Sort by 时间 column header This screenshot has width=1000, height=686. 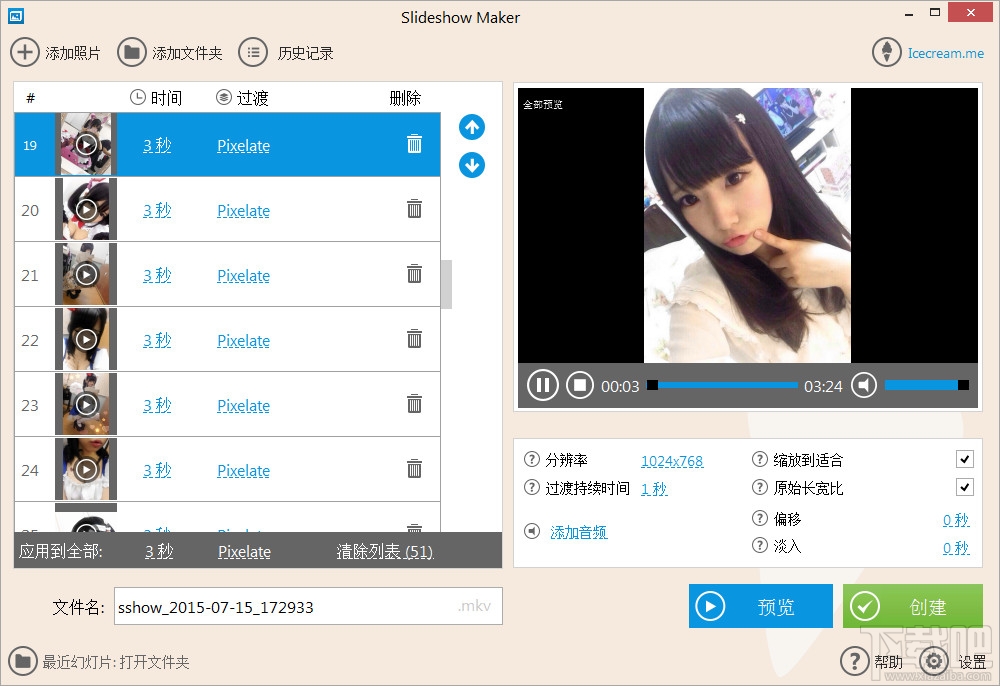156,98
